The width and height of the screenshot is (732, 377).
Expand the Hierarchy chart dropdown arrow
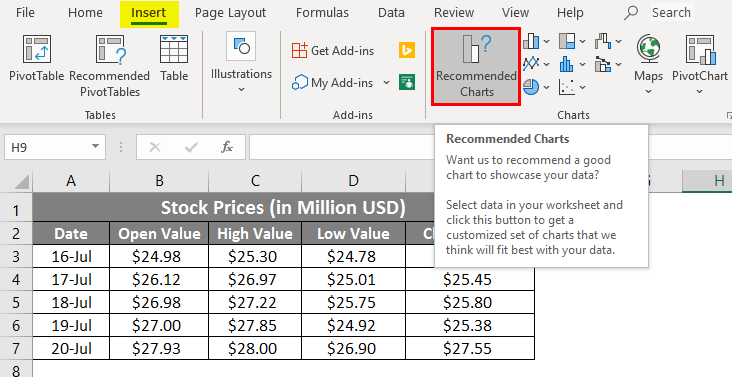[x=582, y=42]
